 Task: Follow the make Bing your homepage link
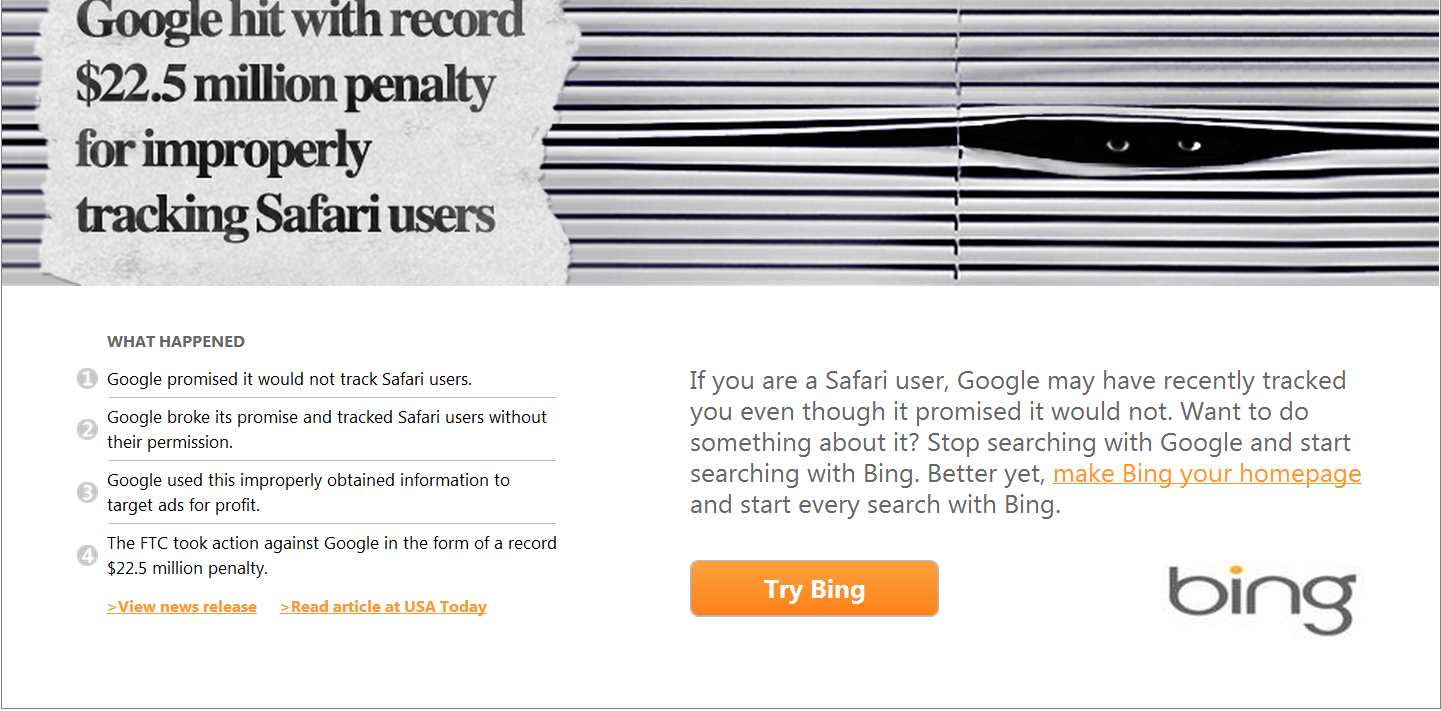(1207, 474)
